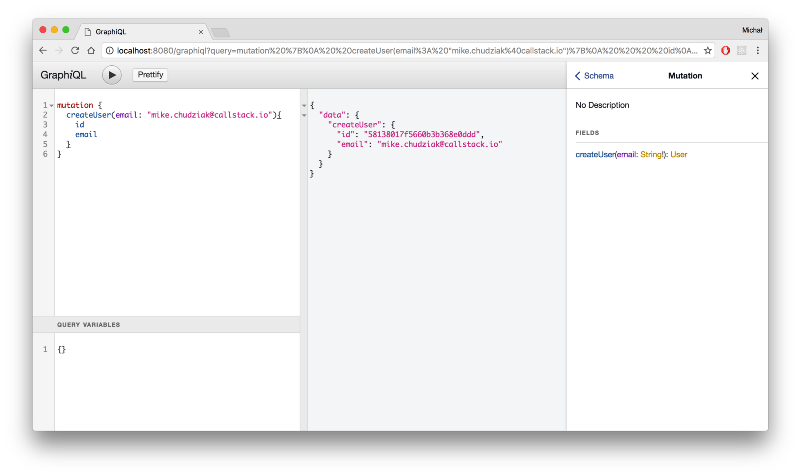Open the User return type link
This screenshot has width=800, height=476.
coord(679,155)
